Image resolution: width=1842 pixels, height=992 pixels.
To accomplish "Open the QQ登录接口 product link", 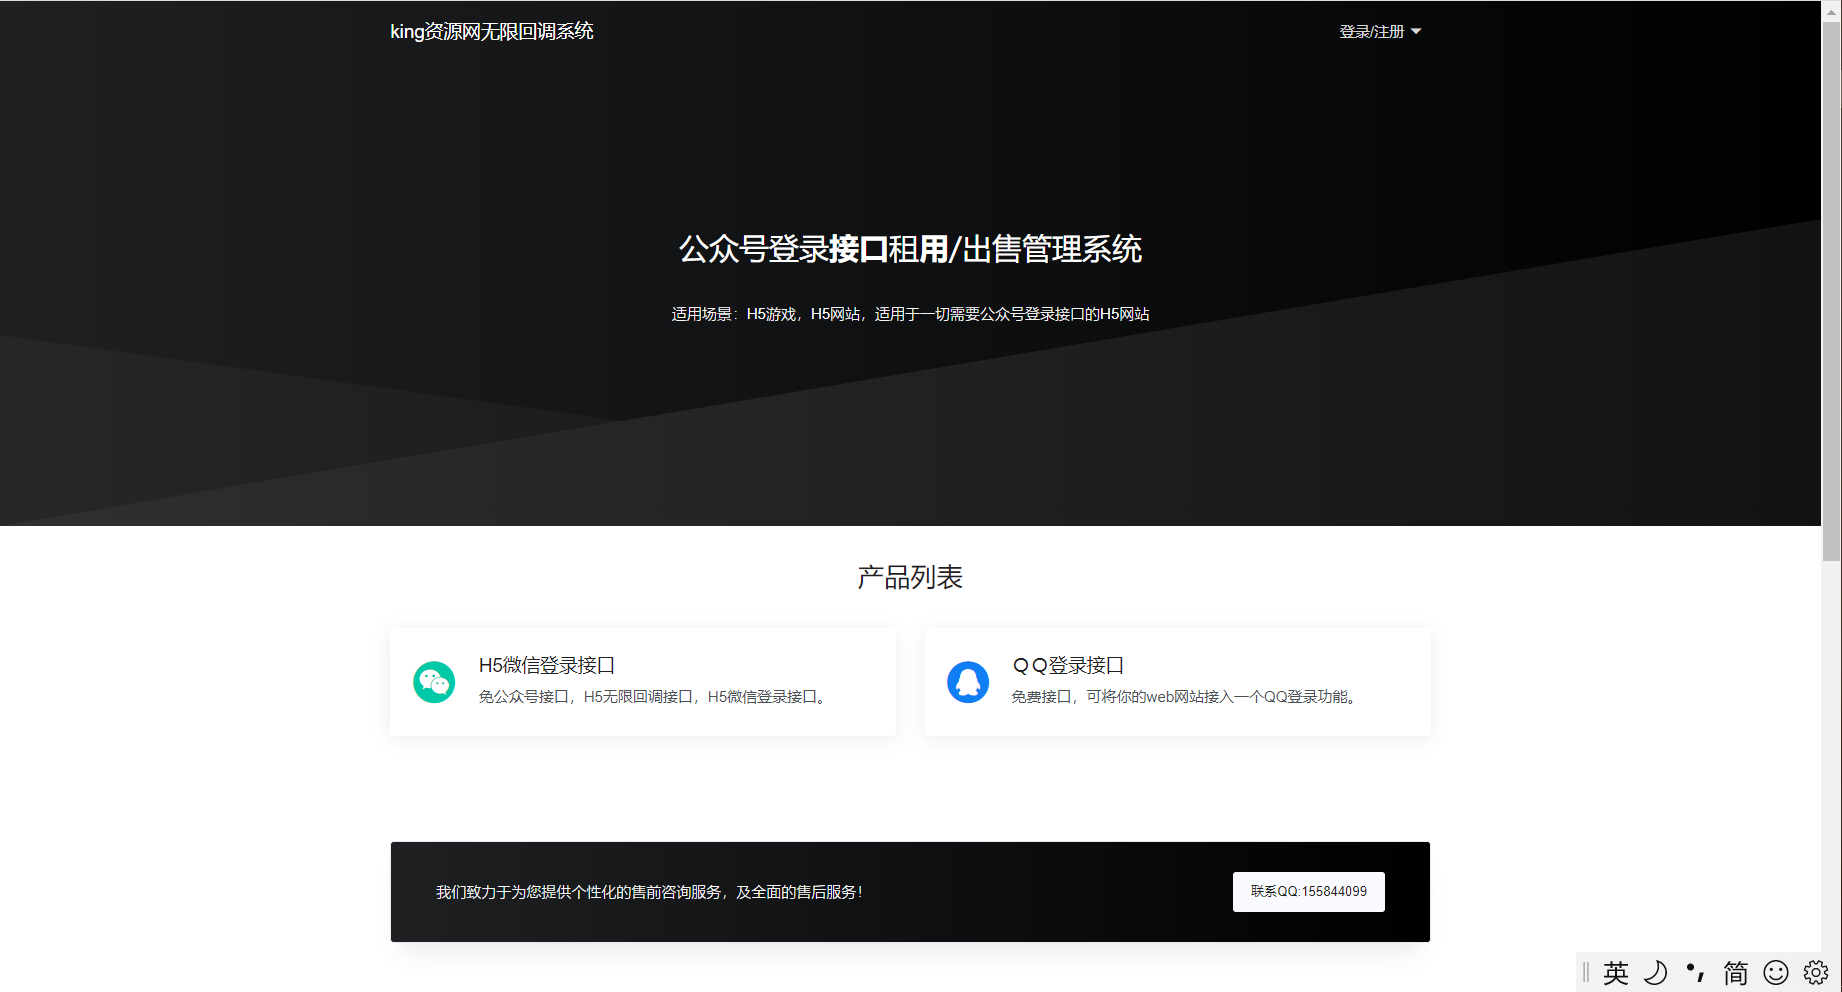I will click(x=1066, y=664).
